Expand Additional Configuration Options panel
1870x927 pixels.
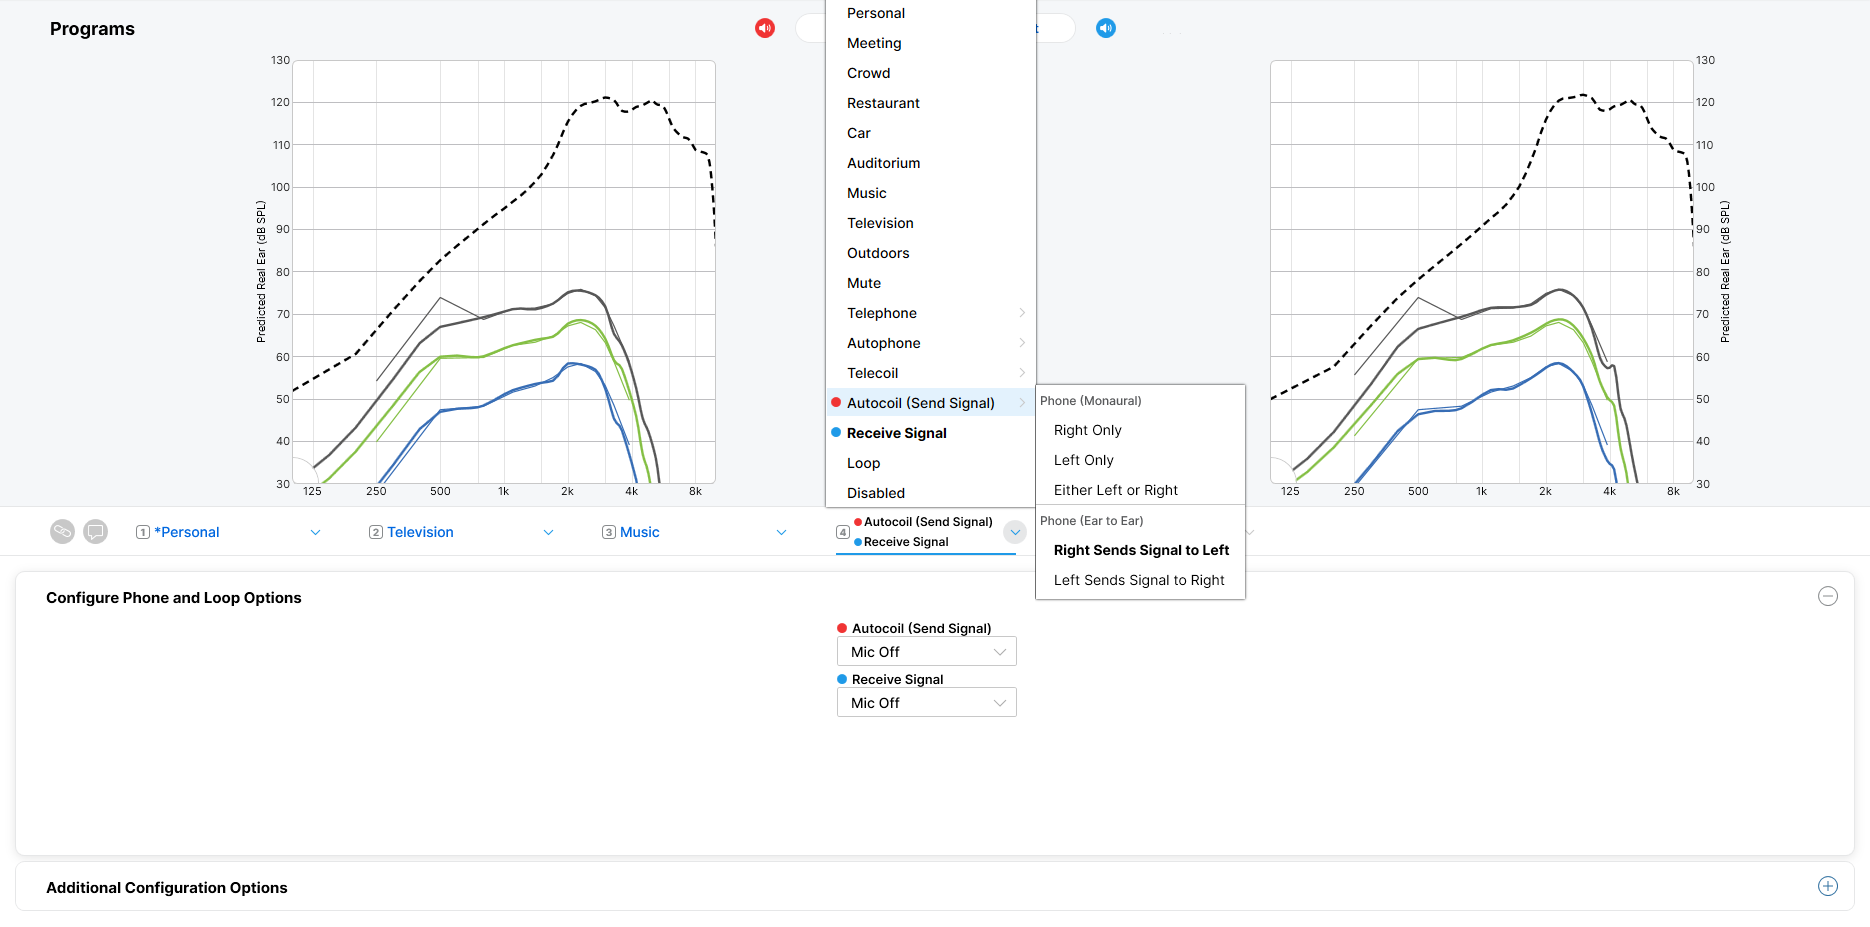pos(1828,886)
